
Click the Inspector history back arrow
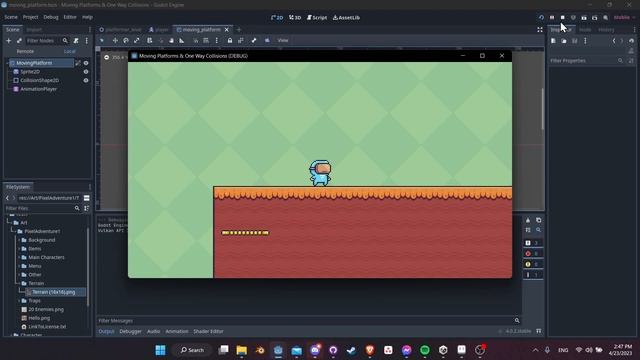pyautogui.click(x=613, y=41)
